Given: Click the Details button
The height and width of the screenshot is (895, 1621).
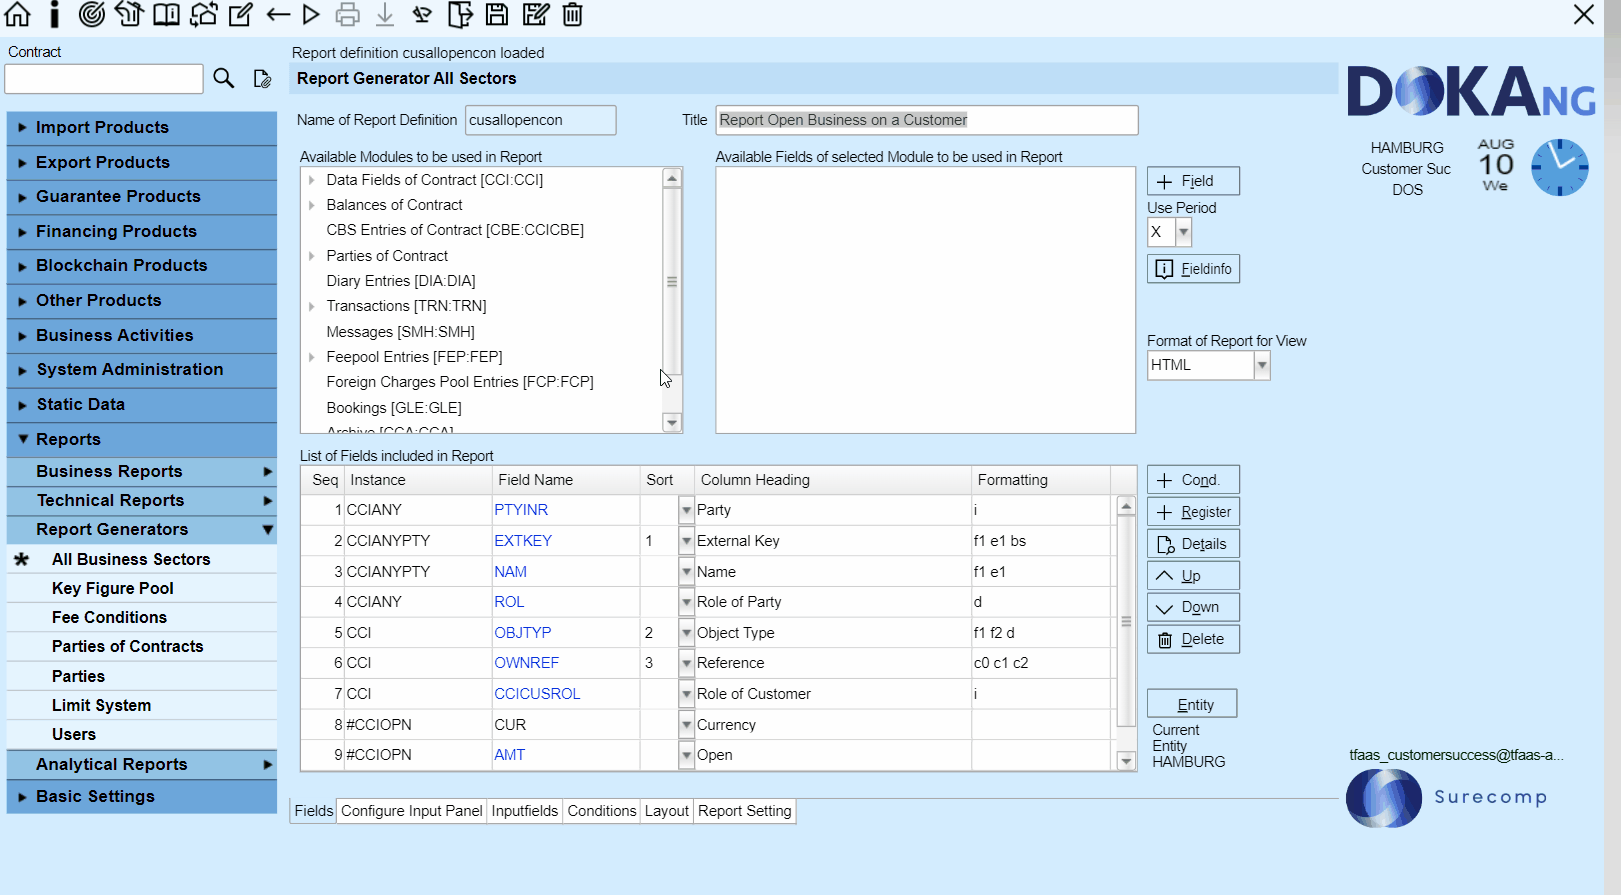Looking at the screenshot, I should click(x=1193, y=544).
